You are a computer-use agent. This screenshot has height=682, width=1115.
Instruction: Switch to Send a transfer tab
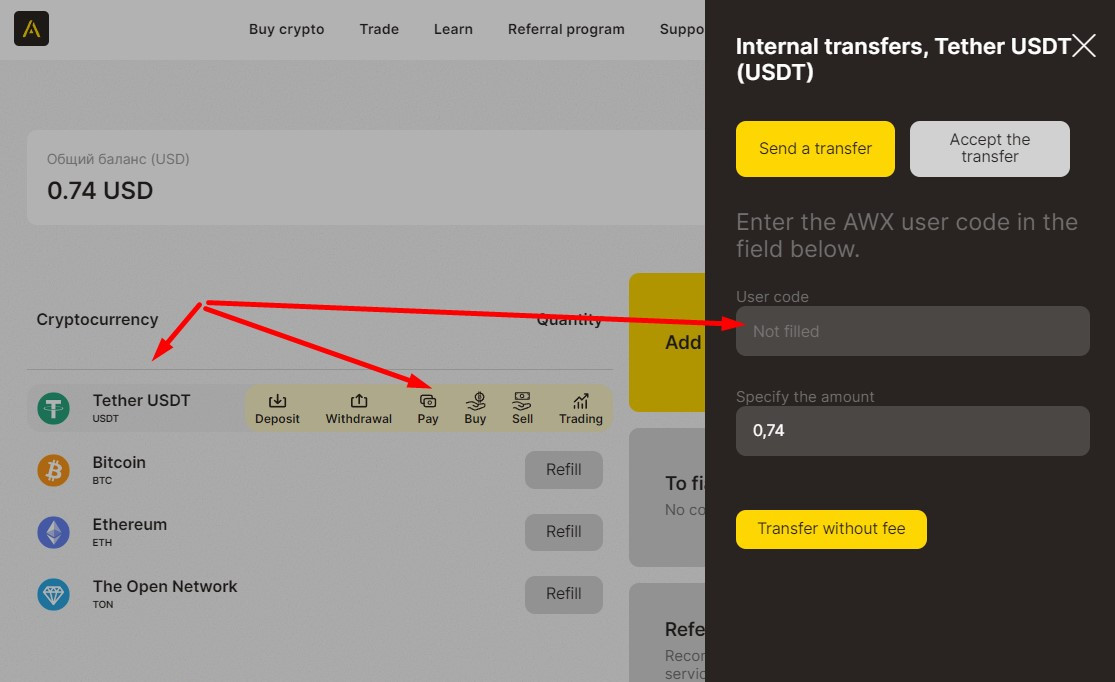coord(815,149)
